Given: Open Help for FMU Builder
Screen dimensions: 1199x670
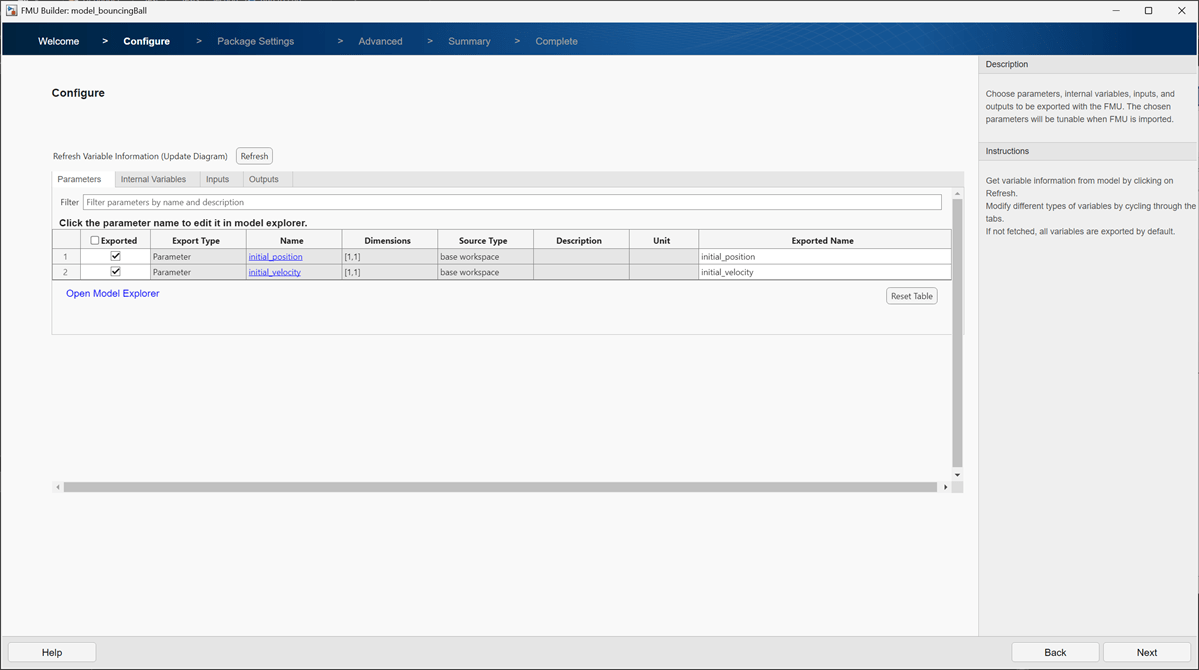Looking at the screenshot, I should 52,652.
